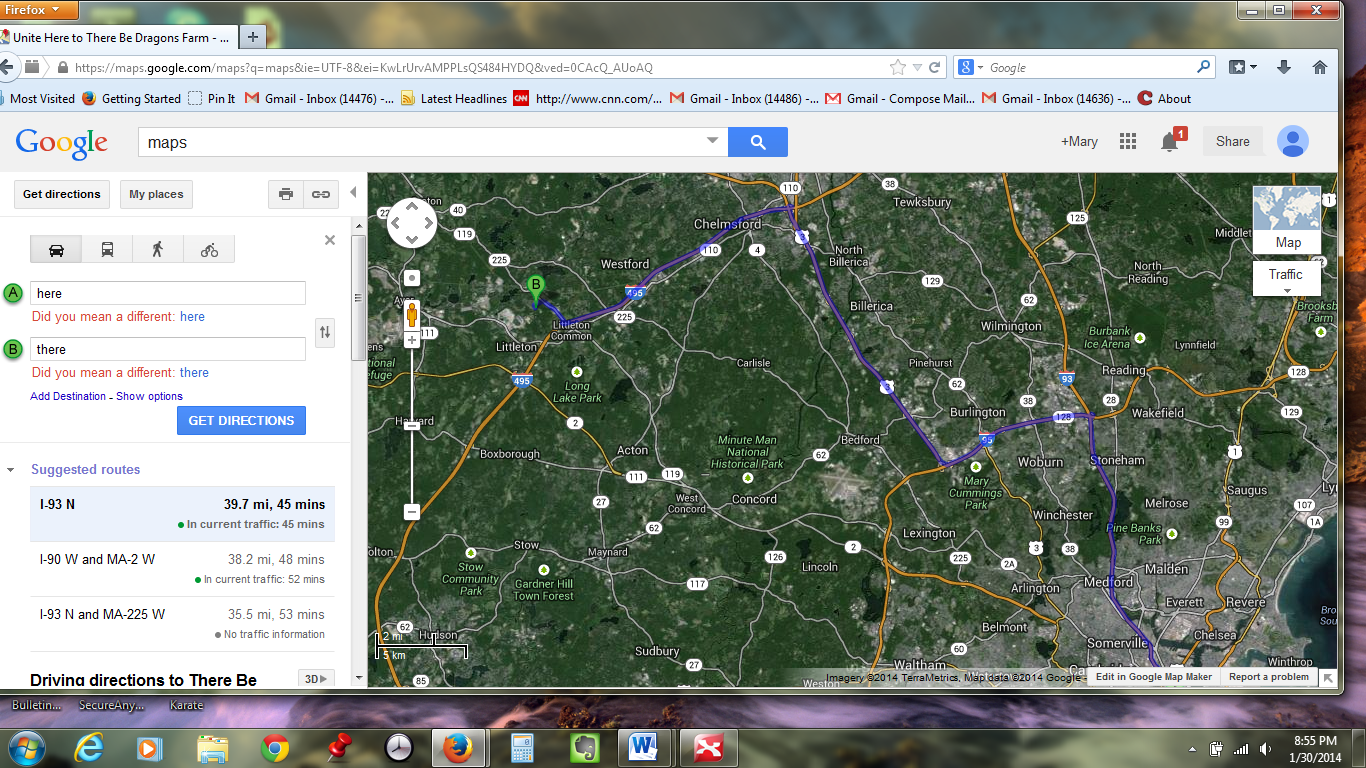Click the zoom slider handle on map
The height and width of the screenshot is (768, 1366).
[x=412, y=426]
